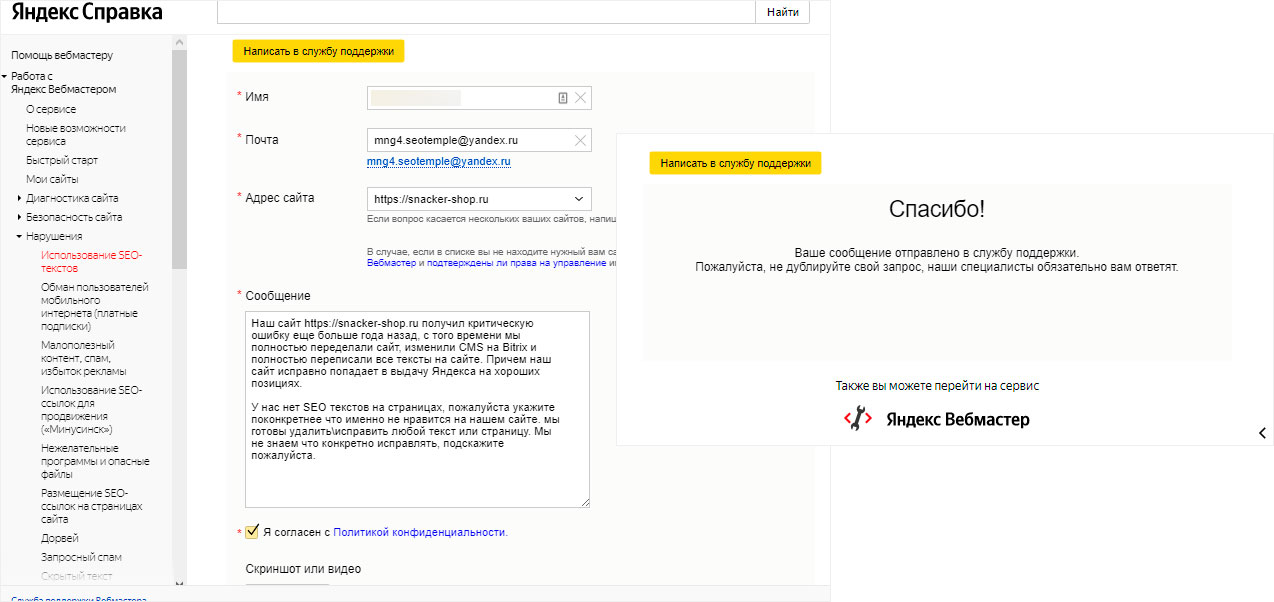This screenshot has height=602, width=1274.
Task: Click the Вебмастер и подтверждены ли права link
Action: pyautogui.click(x=487, y=262)
